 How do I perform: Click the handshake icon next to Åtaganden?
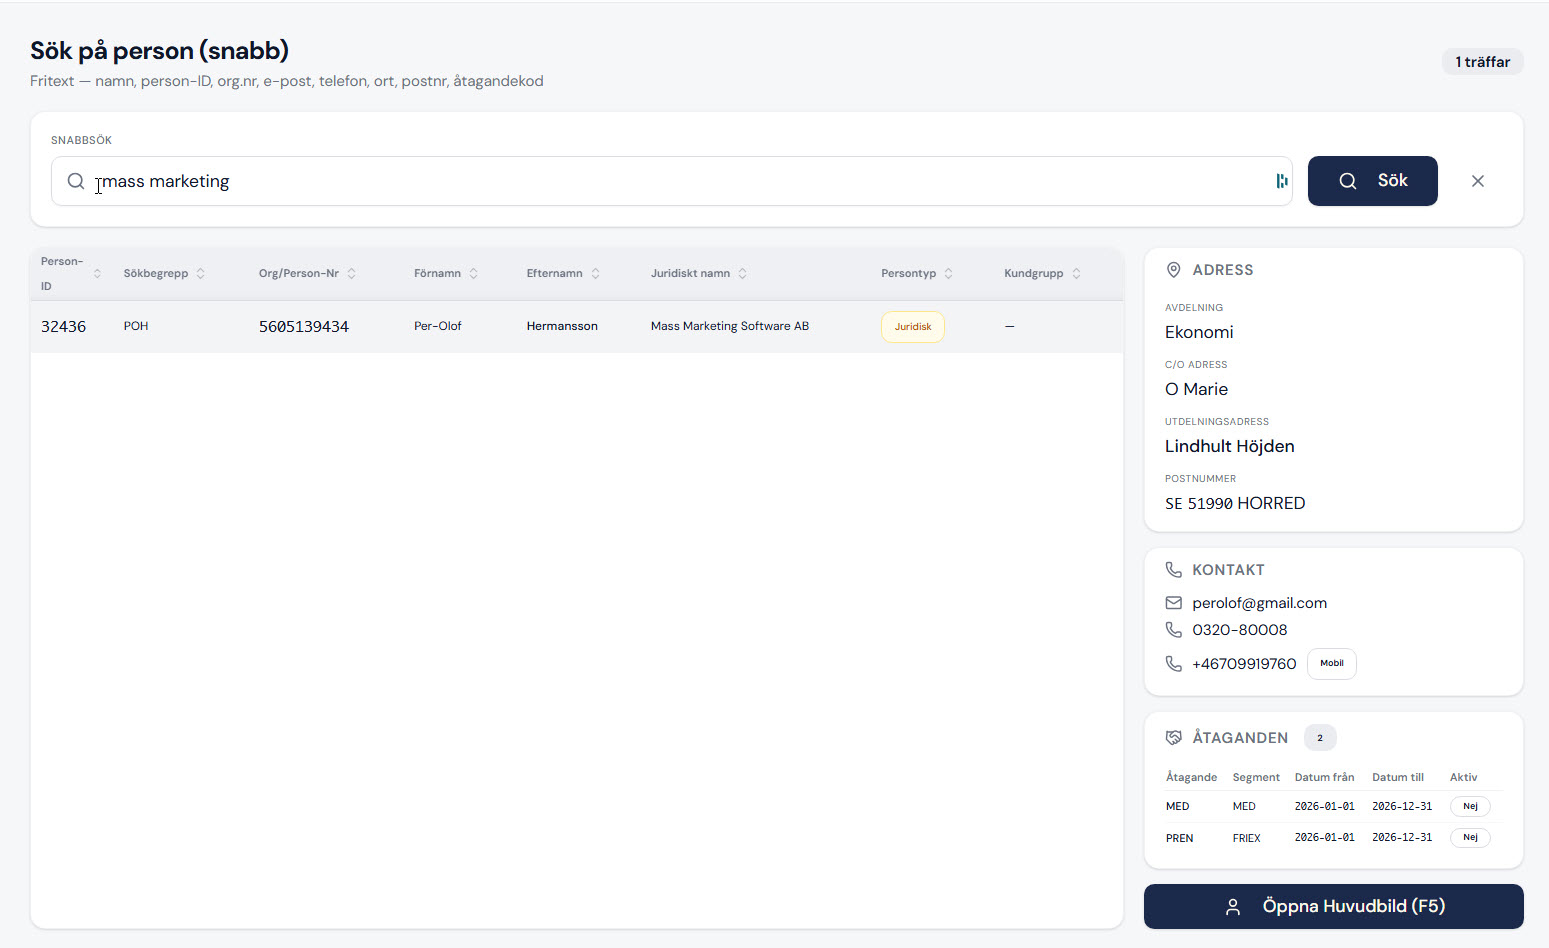pos(1174,738)
